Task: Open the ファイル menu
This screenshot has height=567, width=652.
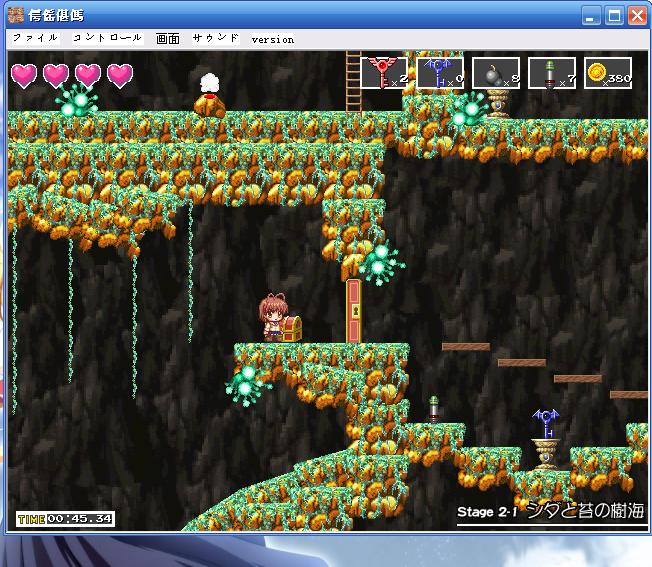Action: click(x=35, y=38)
